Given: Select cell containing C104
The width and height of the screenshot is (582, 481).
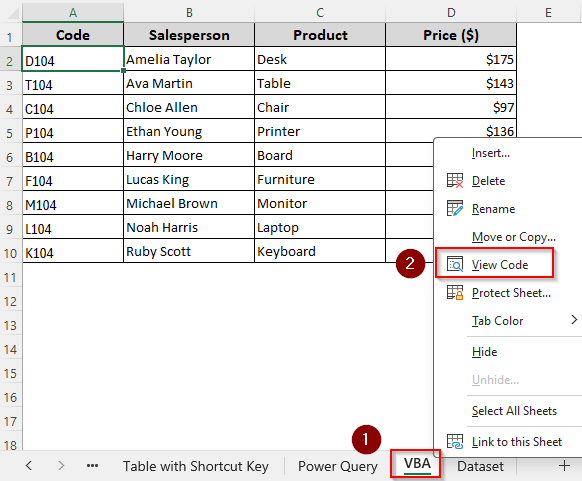Looking at the screenshot, I should point(73,107).
